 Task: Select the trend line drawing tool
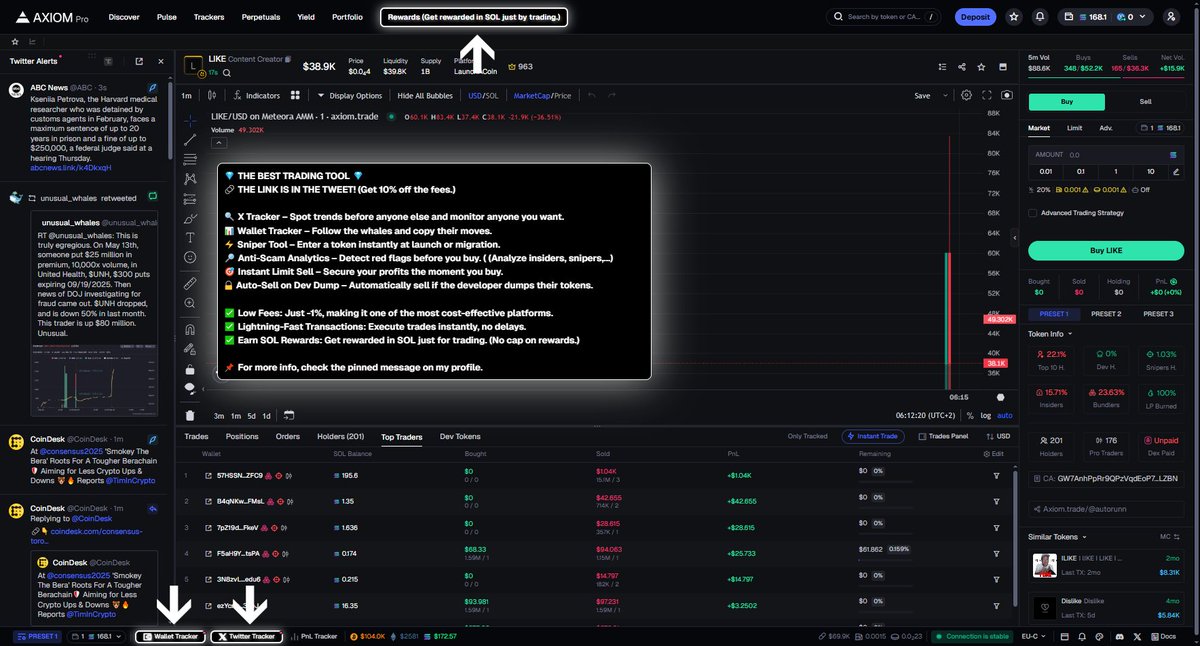190,139
